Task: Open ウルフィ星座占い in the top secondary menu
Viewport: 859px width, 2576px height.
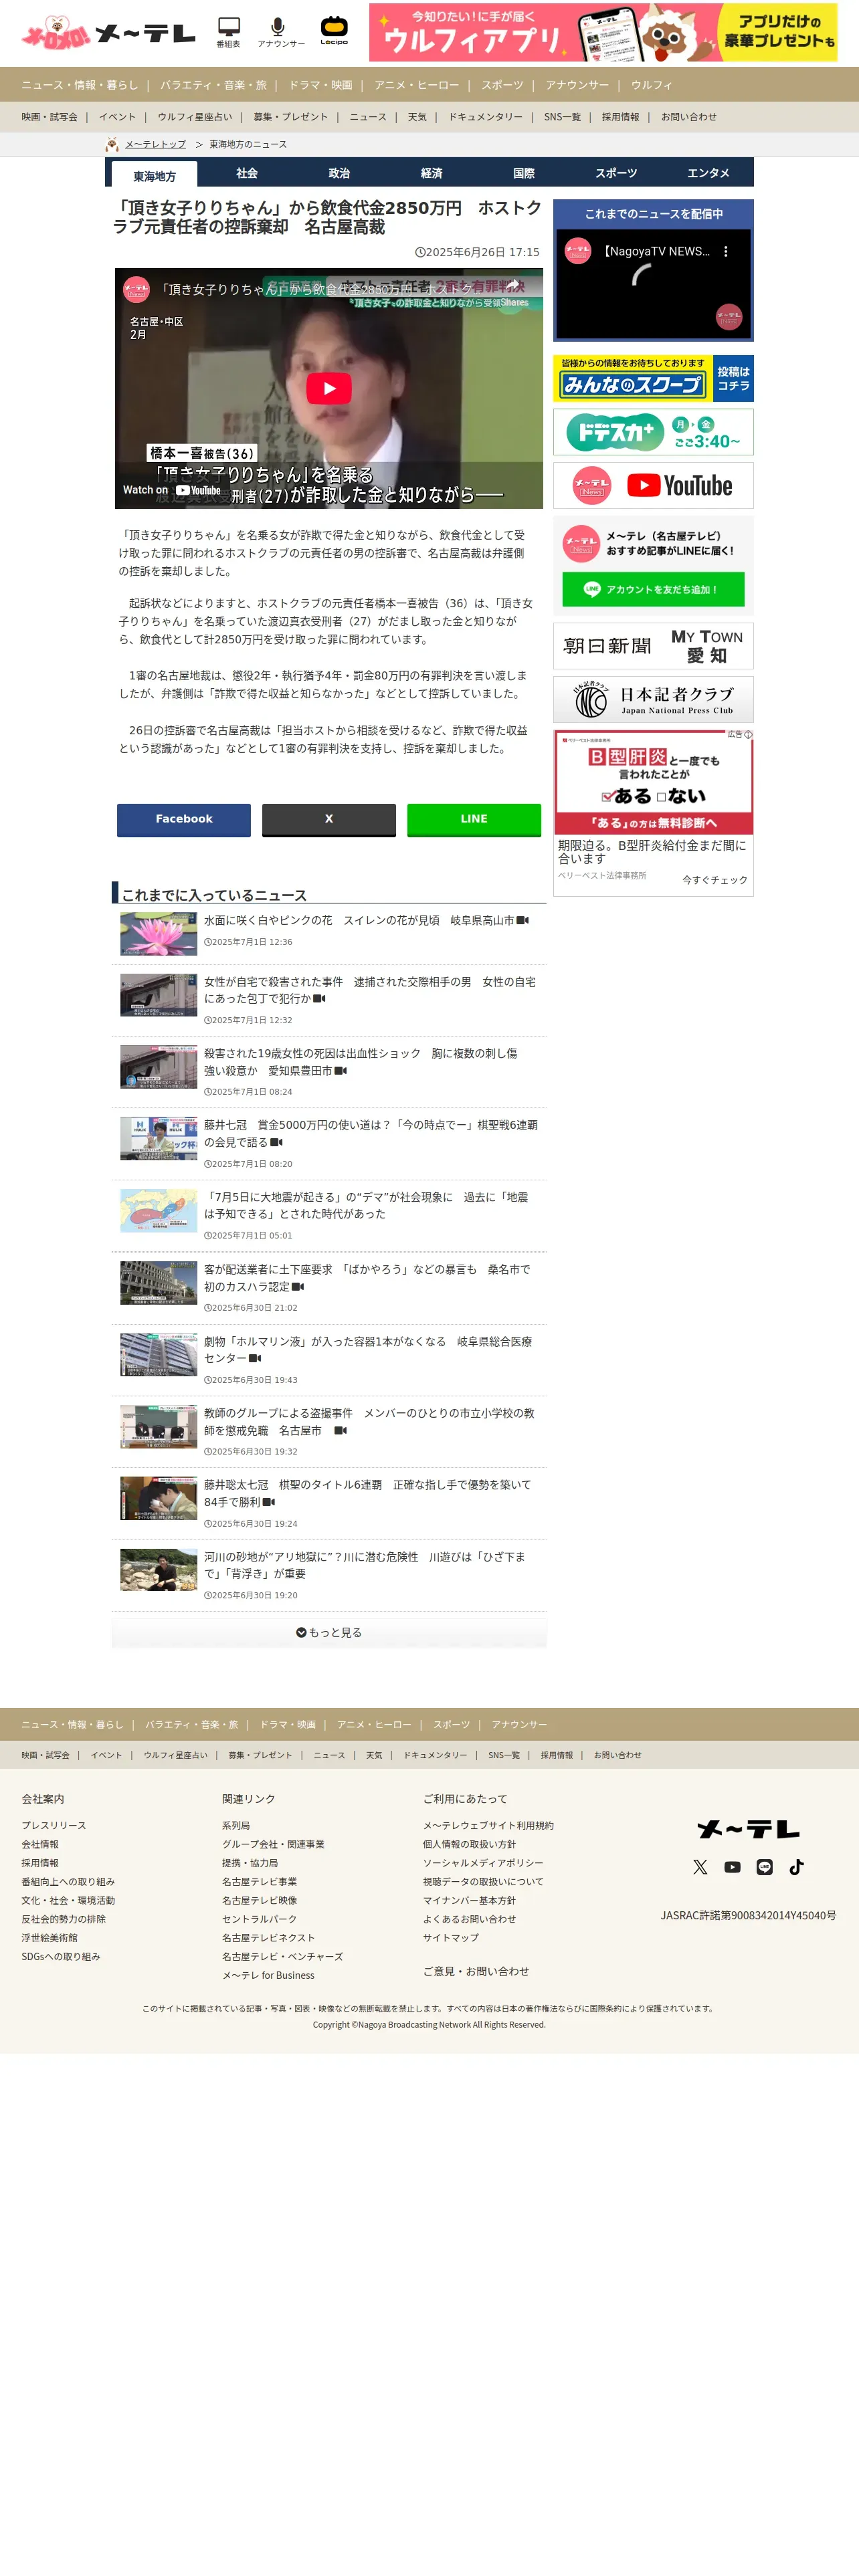Action: click(194, 117)
